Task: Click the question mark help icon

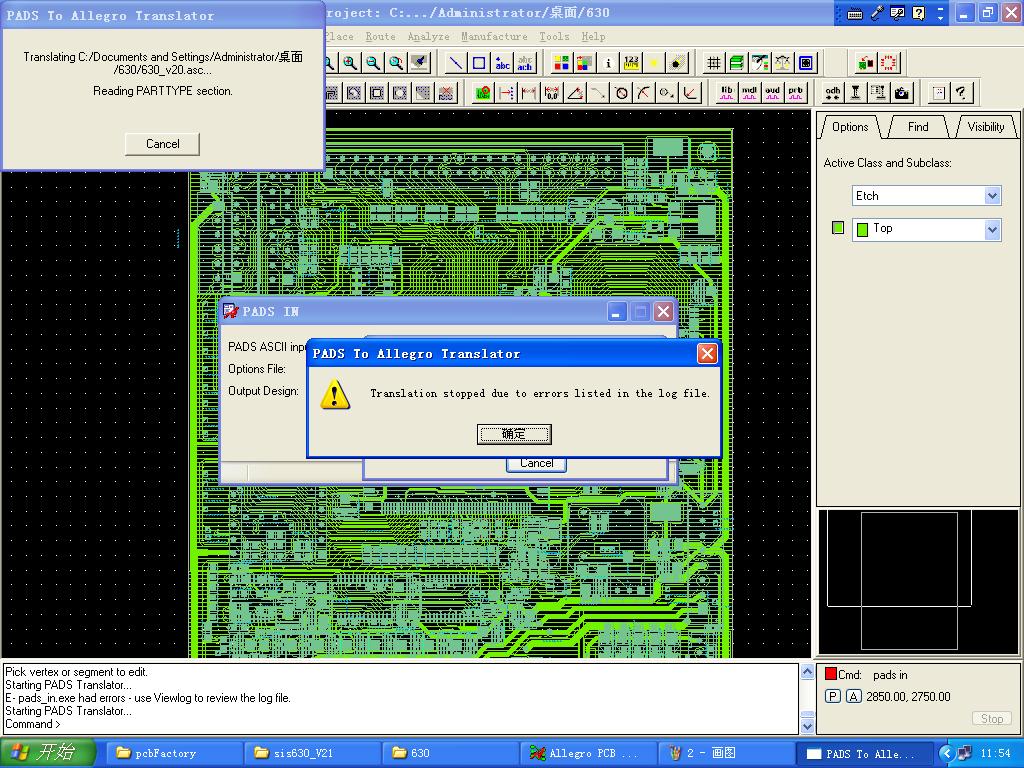Action: pyautogui.click(x=961, y=93)
